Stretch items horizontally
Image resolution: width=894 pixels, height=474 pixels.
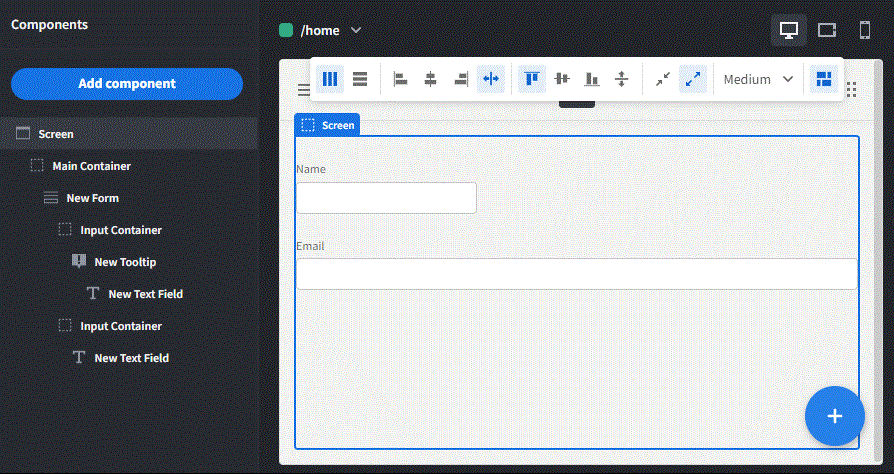coord(491,79)
